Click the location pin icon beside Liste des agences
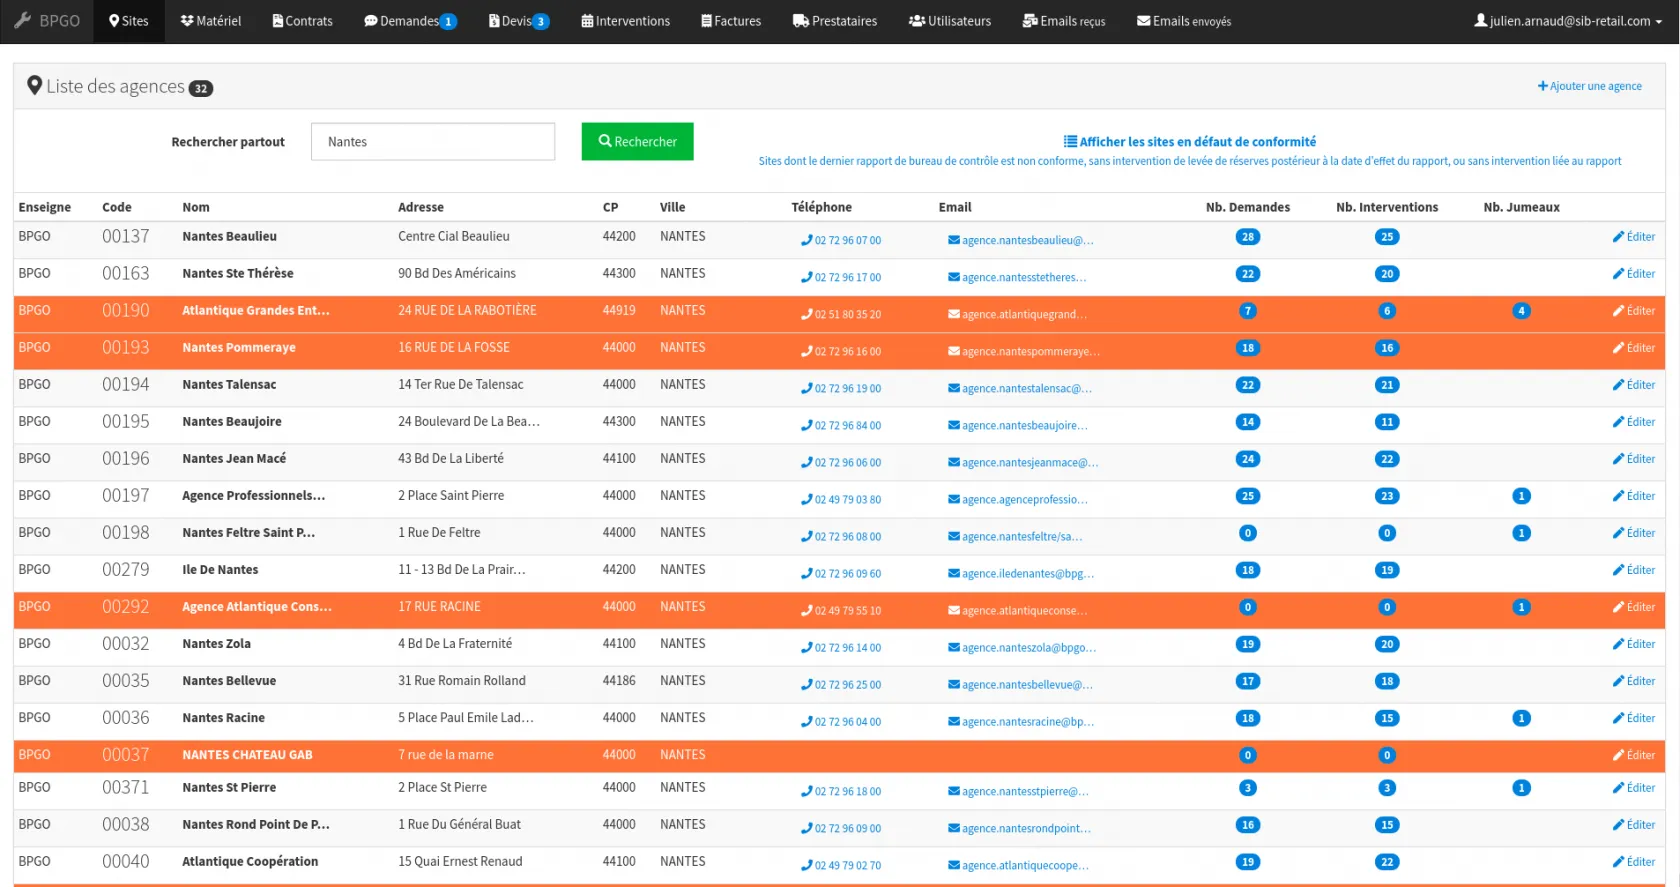Screen dimensions: 1680x887 34,86
